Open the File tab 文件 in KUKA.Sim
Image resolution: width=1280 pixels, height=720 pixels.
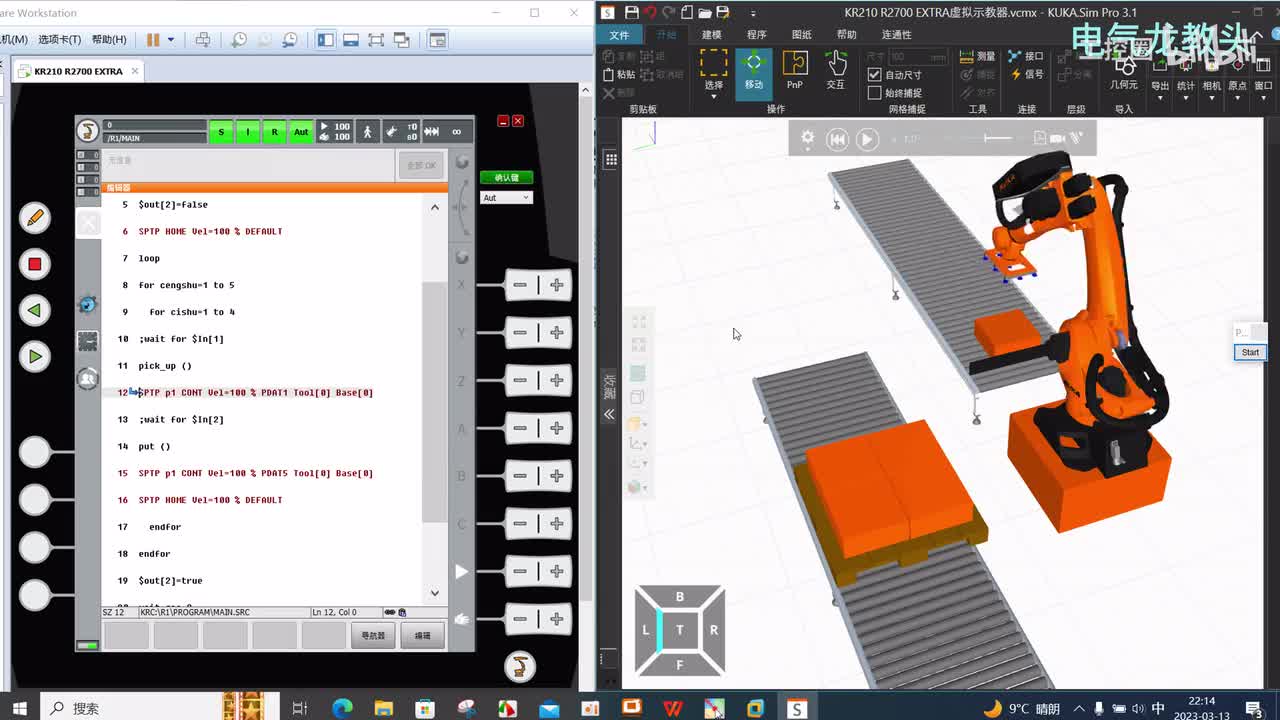619,35
